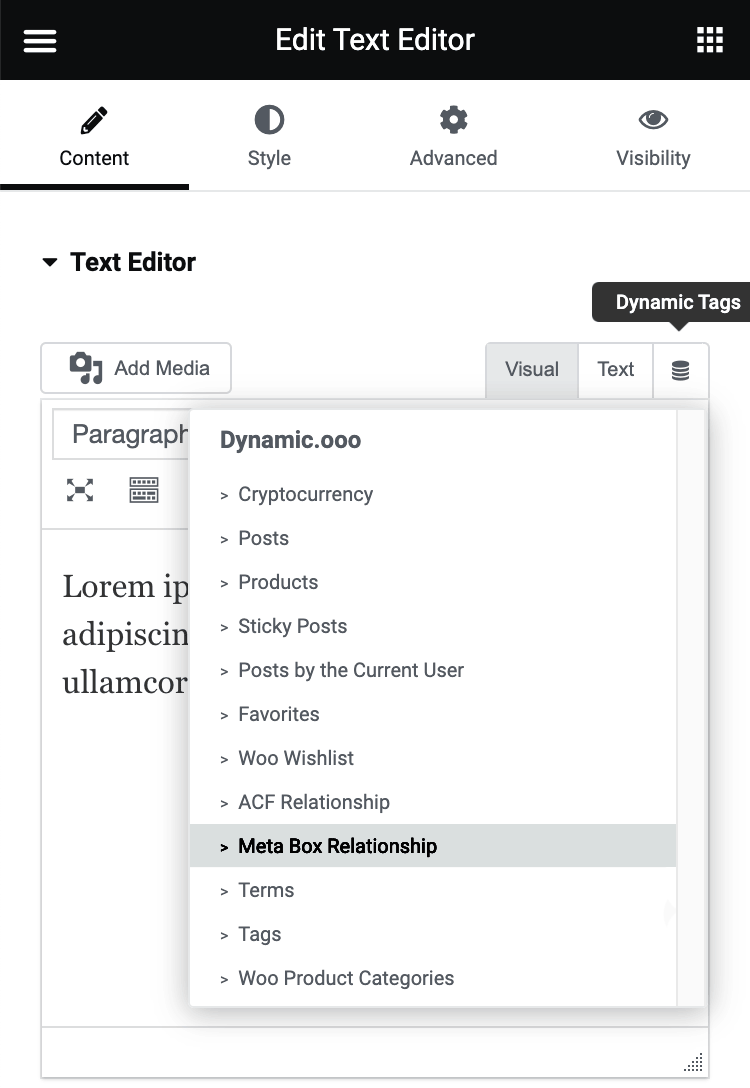Open the hamburger menu

[39, 39]
